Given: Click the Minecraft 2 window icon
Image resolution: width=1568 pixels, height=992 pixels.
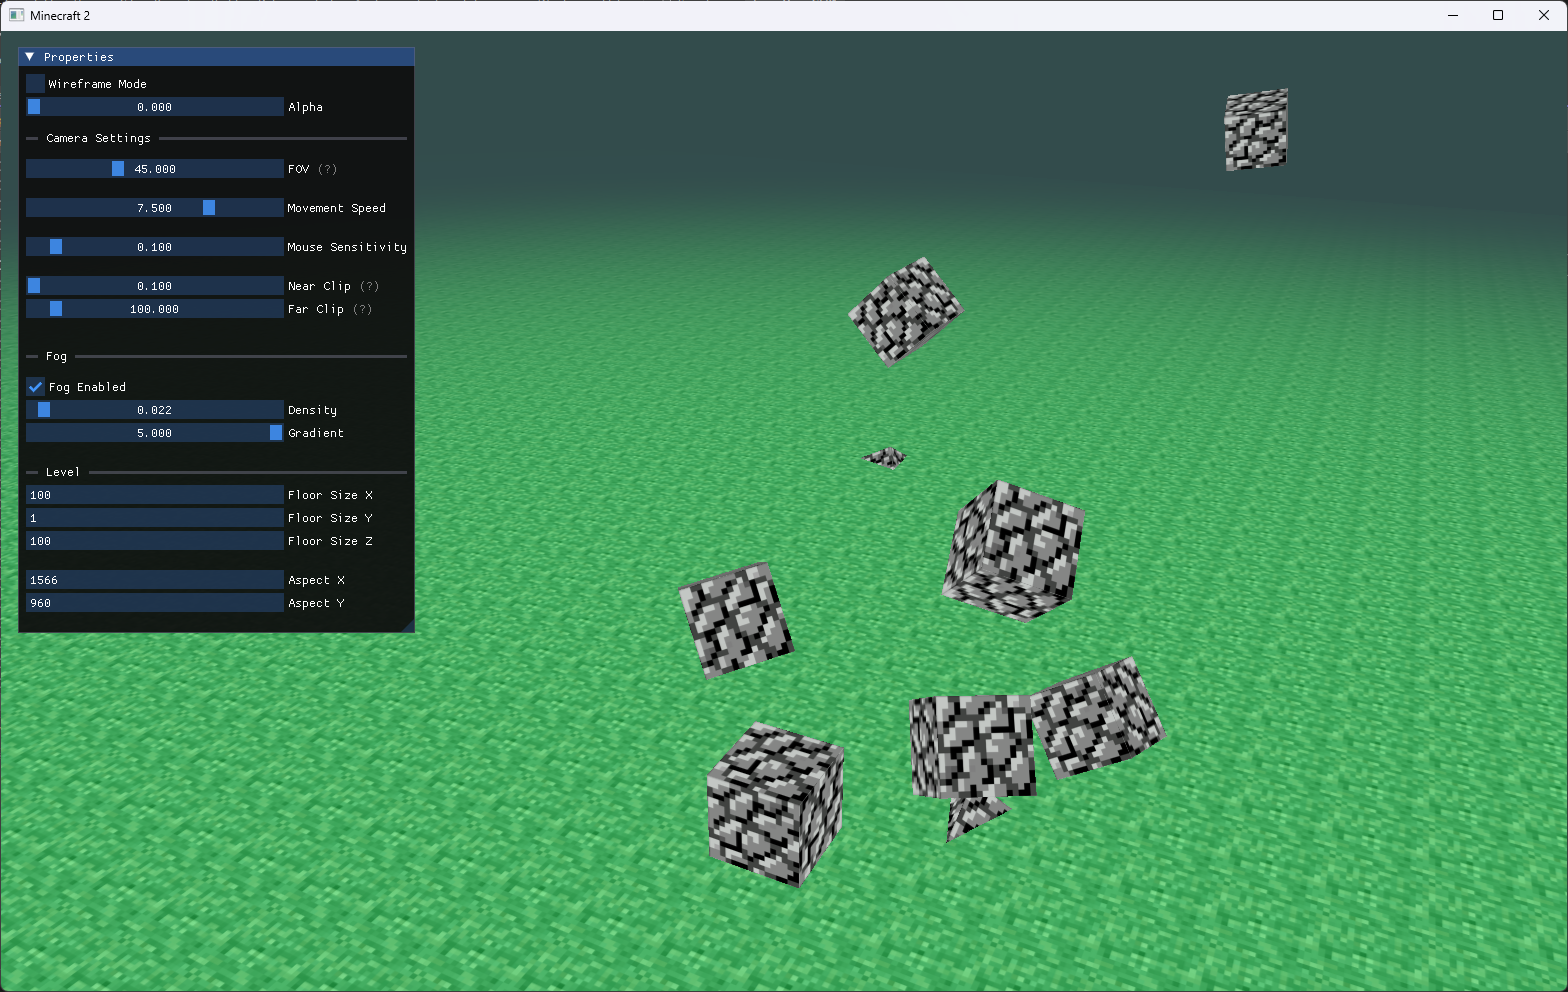Looking at the screenshot, I should coord(17,15).
